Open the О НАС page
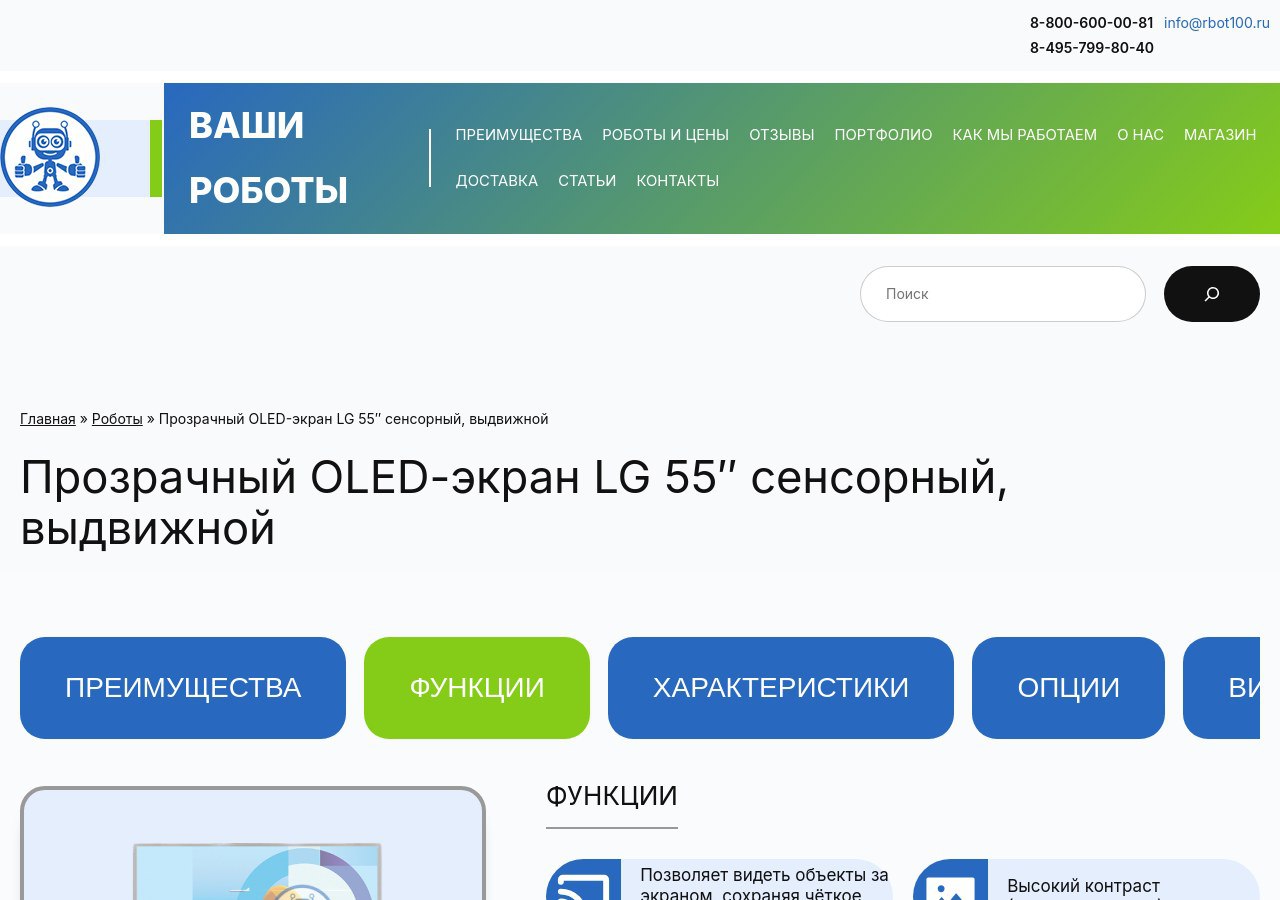 tap(1140, 135)
